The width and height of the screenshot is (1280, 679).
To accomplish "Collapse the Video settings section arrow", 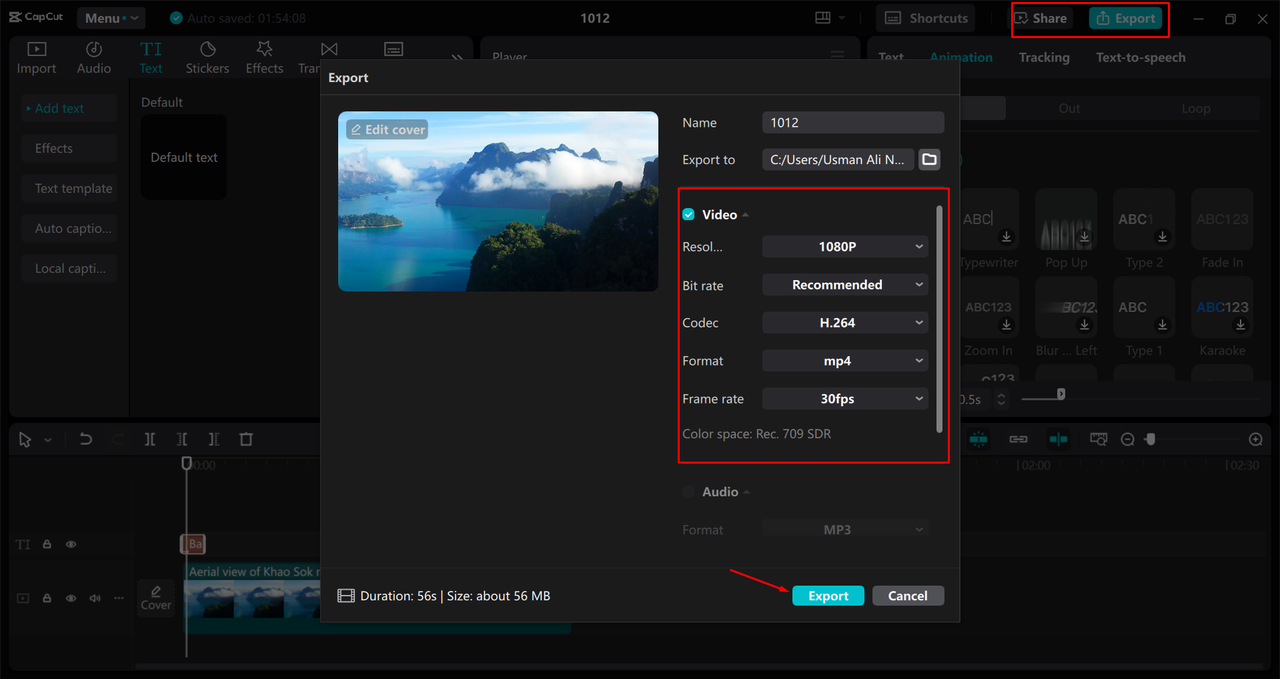I will point(746,215).
